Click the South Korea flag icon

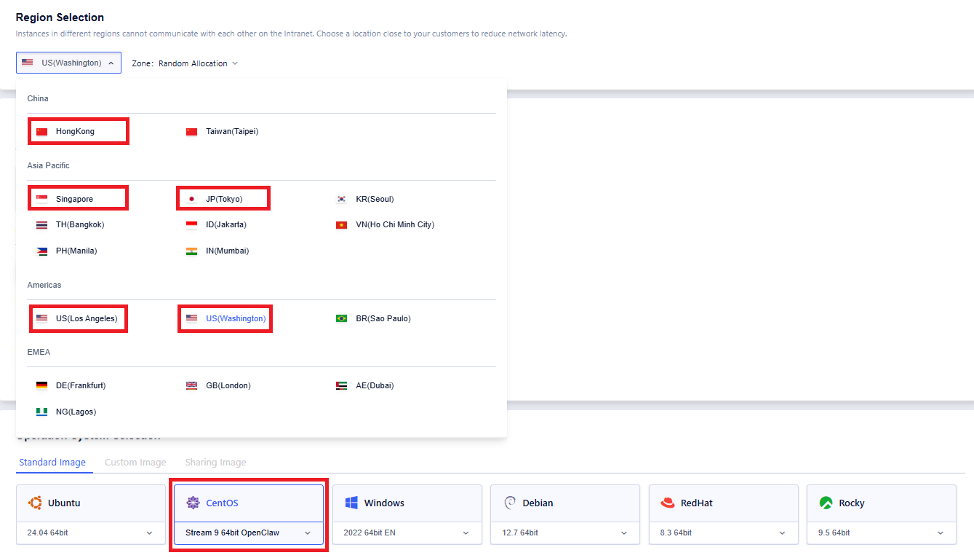(x=342, y=199)
